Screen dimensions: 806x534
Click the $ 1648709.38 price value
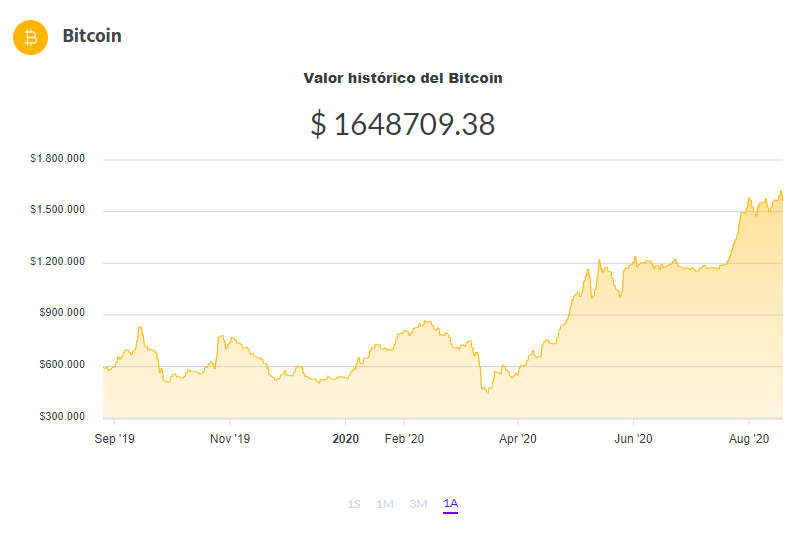[402, 124]
